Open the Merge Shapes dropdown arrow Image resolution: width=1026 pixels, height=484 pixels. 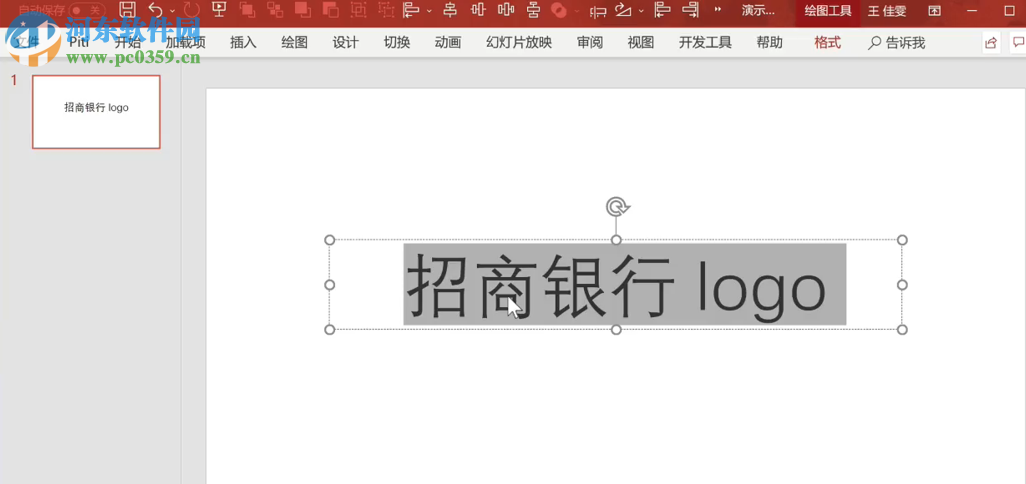(x=576, y=10)
